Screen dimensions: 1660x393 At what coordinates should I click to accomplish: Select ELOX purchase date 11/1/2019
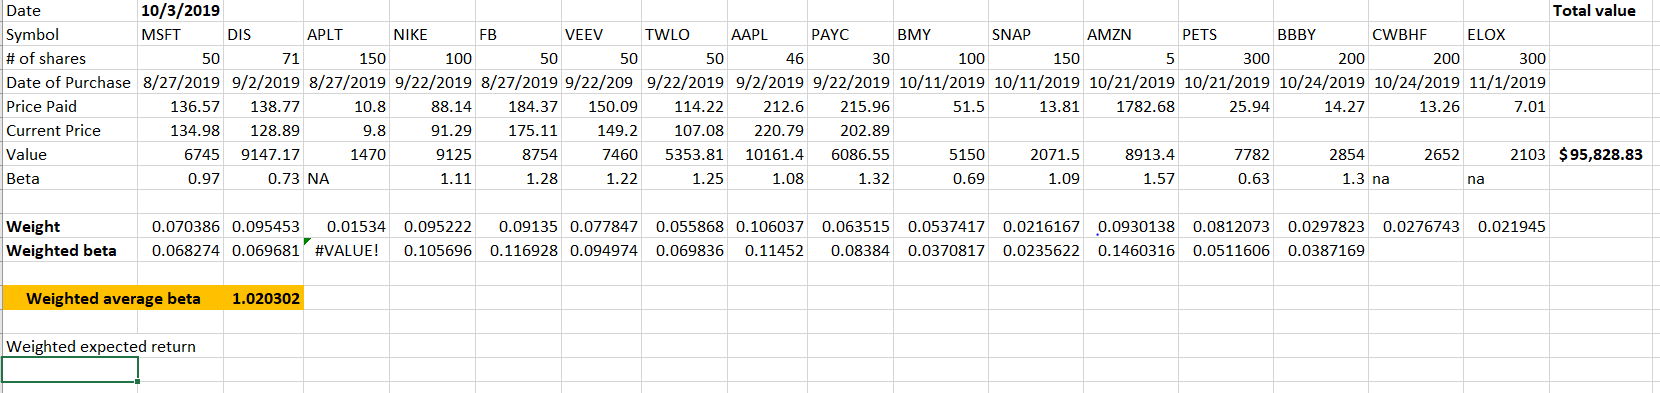1506,82
